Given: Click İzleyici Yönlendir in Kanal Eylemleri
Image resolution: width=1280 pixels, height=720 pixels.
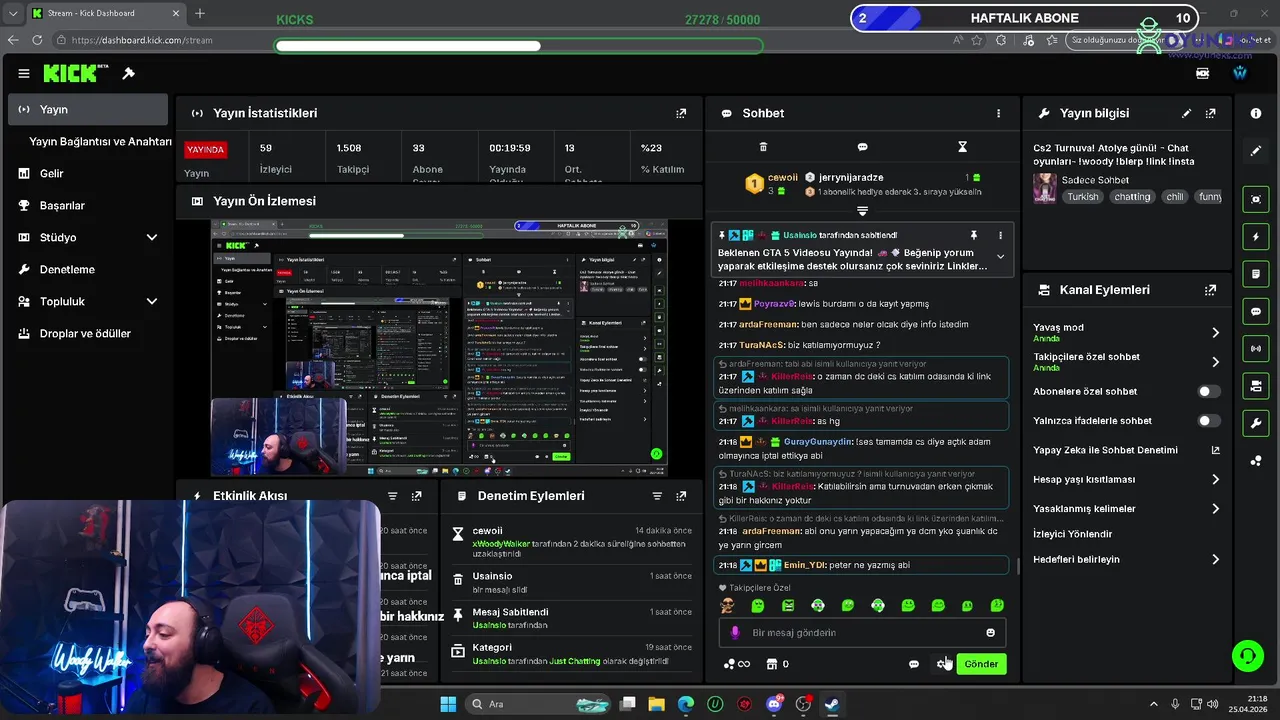Looking at the screenshot, I should 1073,534.
